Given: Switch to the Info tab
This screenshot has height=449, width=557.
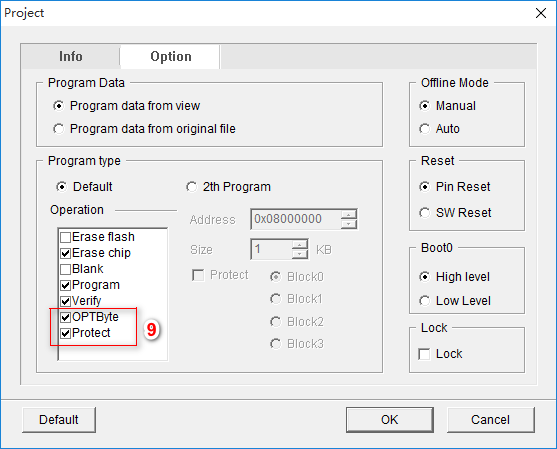Looking at the screenshot, I should tap(70, 56).
